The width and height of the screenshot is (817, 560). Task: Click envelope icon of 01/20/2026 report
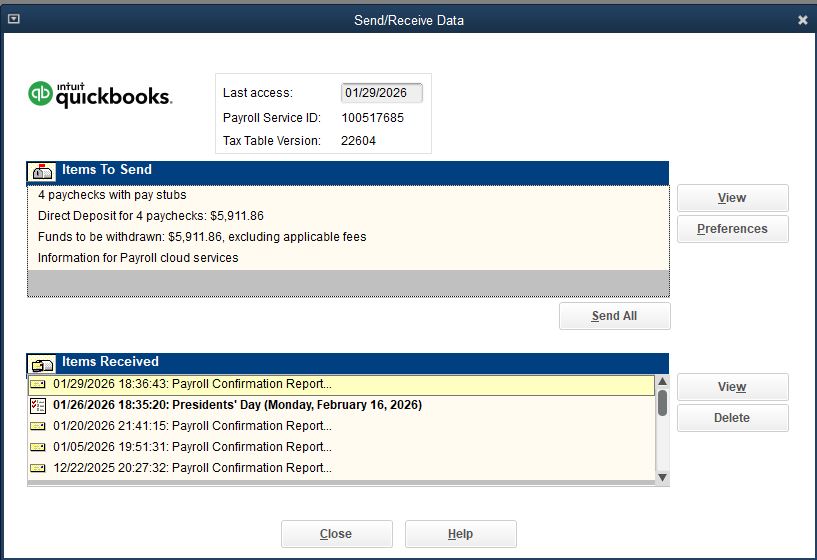[38, 427]
